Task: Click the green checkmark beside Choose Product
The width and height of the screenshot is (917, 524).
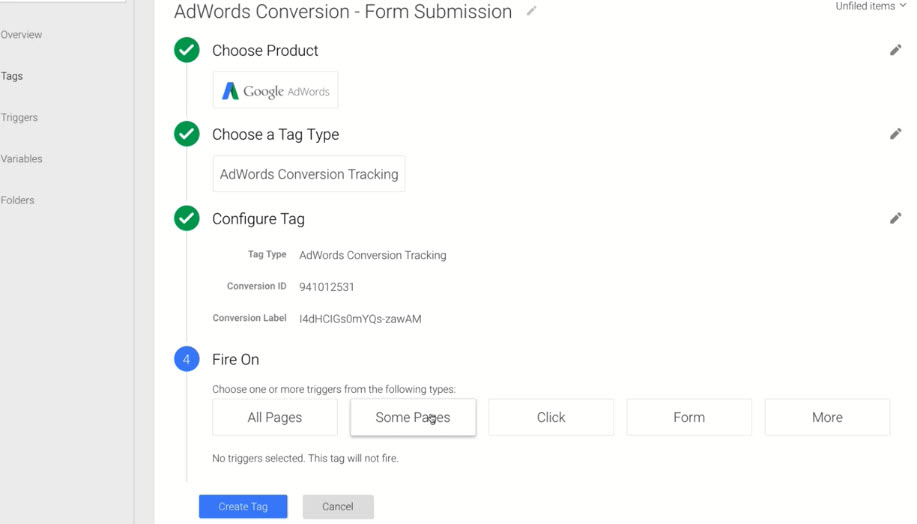Action: pyautogui.click(x=187, y=50)
